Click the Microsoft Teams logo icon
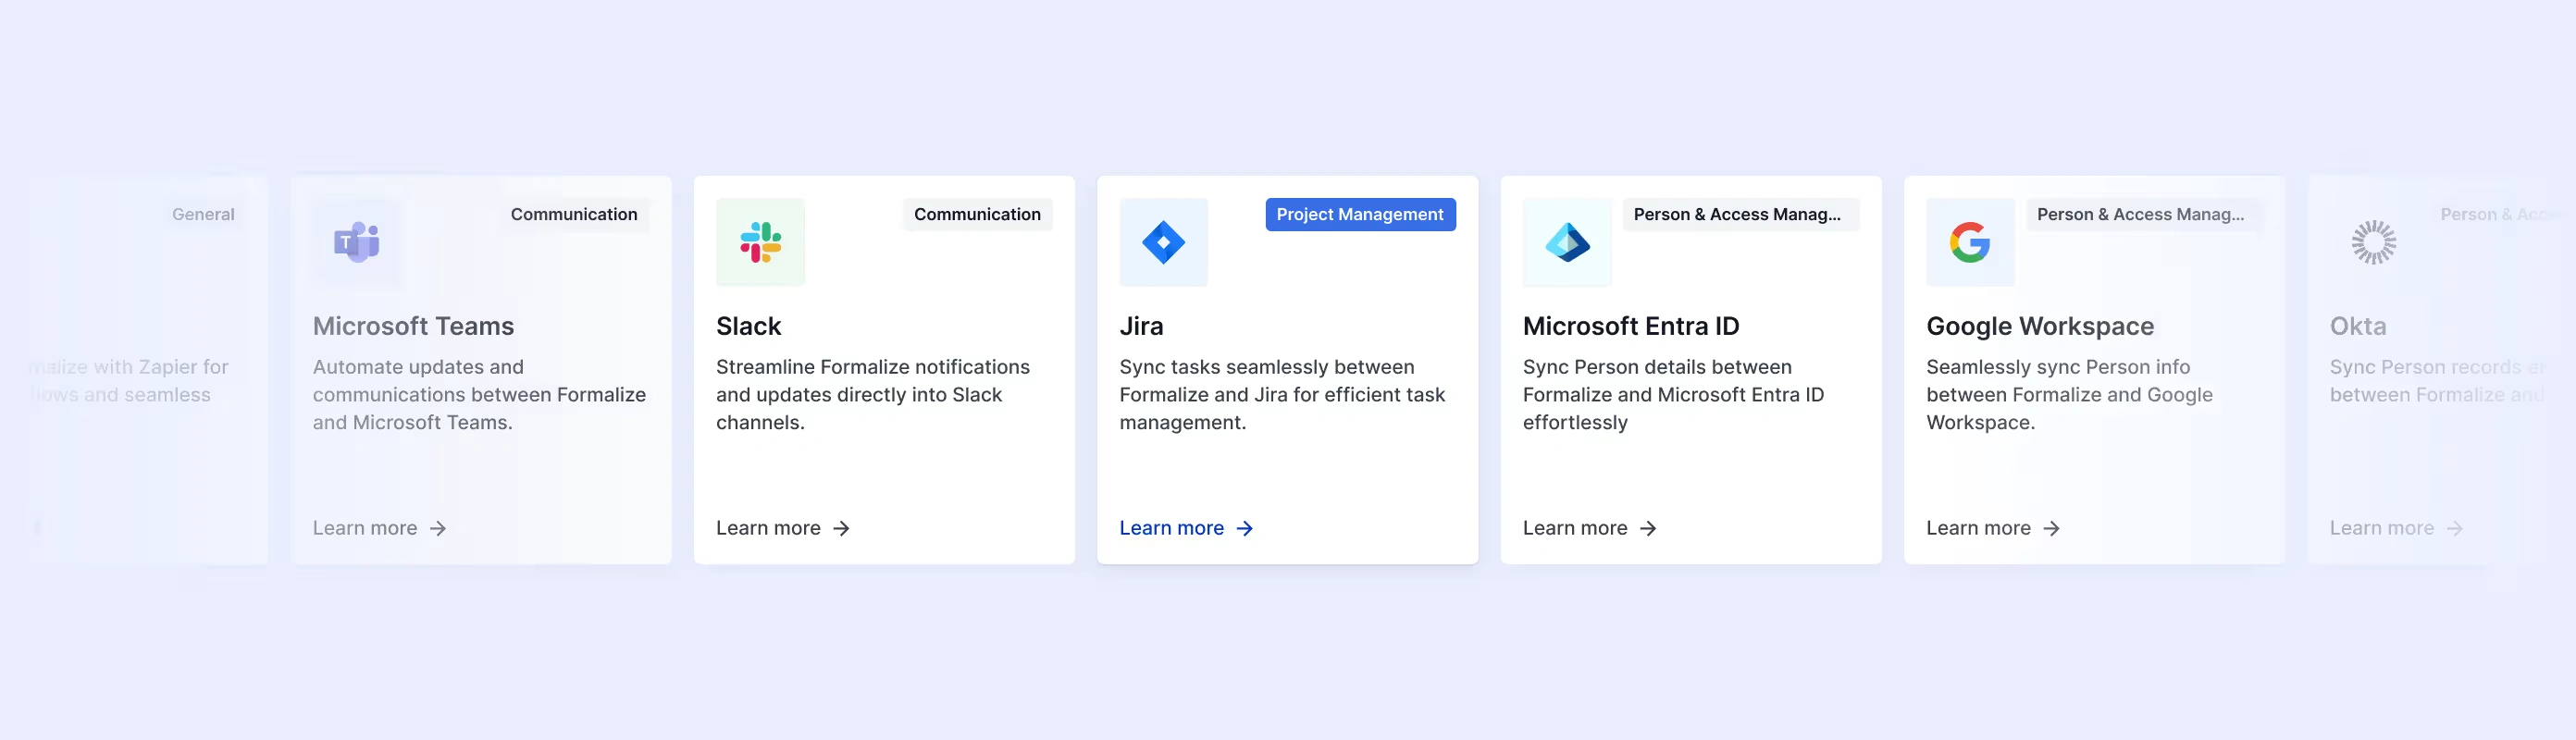This screenshot has height=740, width=2576. [x=357, y=242]
